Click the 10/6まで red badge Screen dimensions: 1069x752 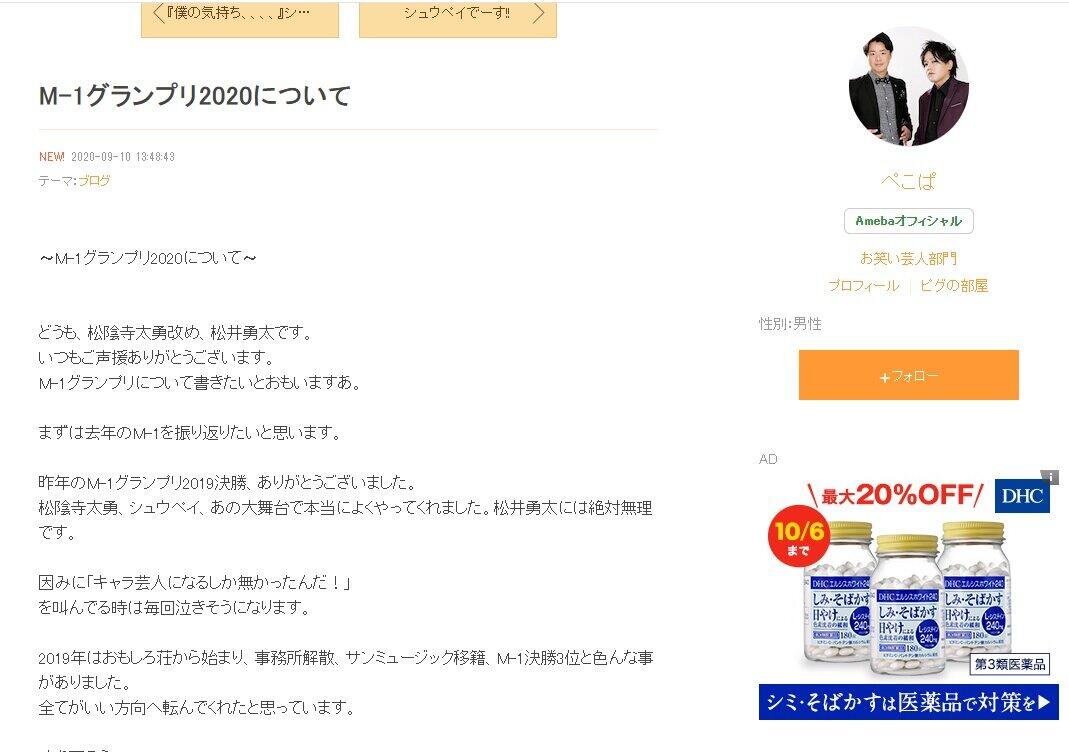click(799, 536)
